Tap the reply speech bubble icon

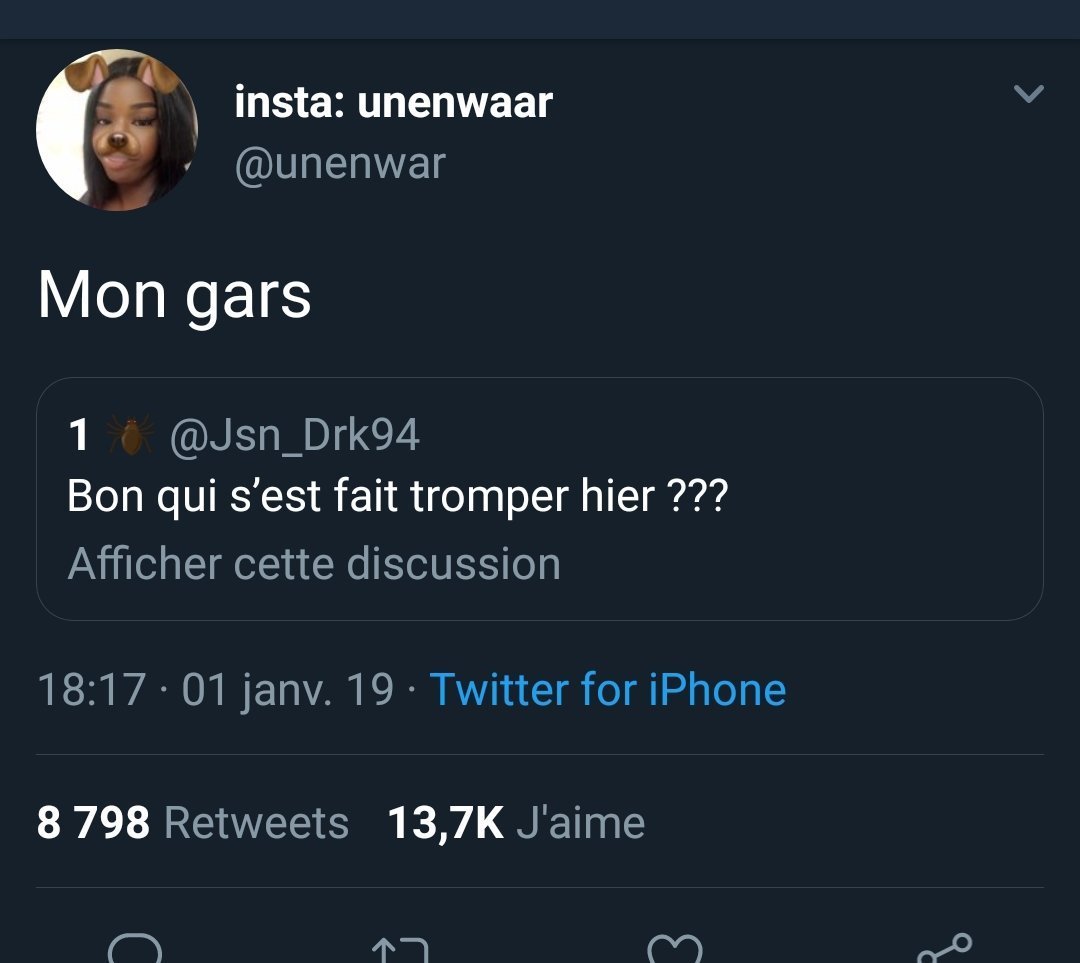click(134, 948)
